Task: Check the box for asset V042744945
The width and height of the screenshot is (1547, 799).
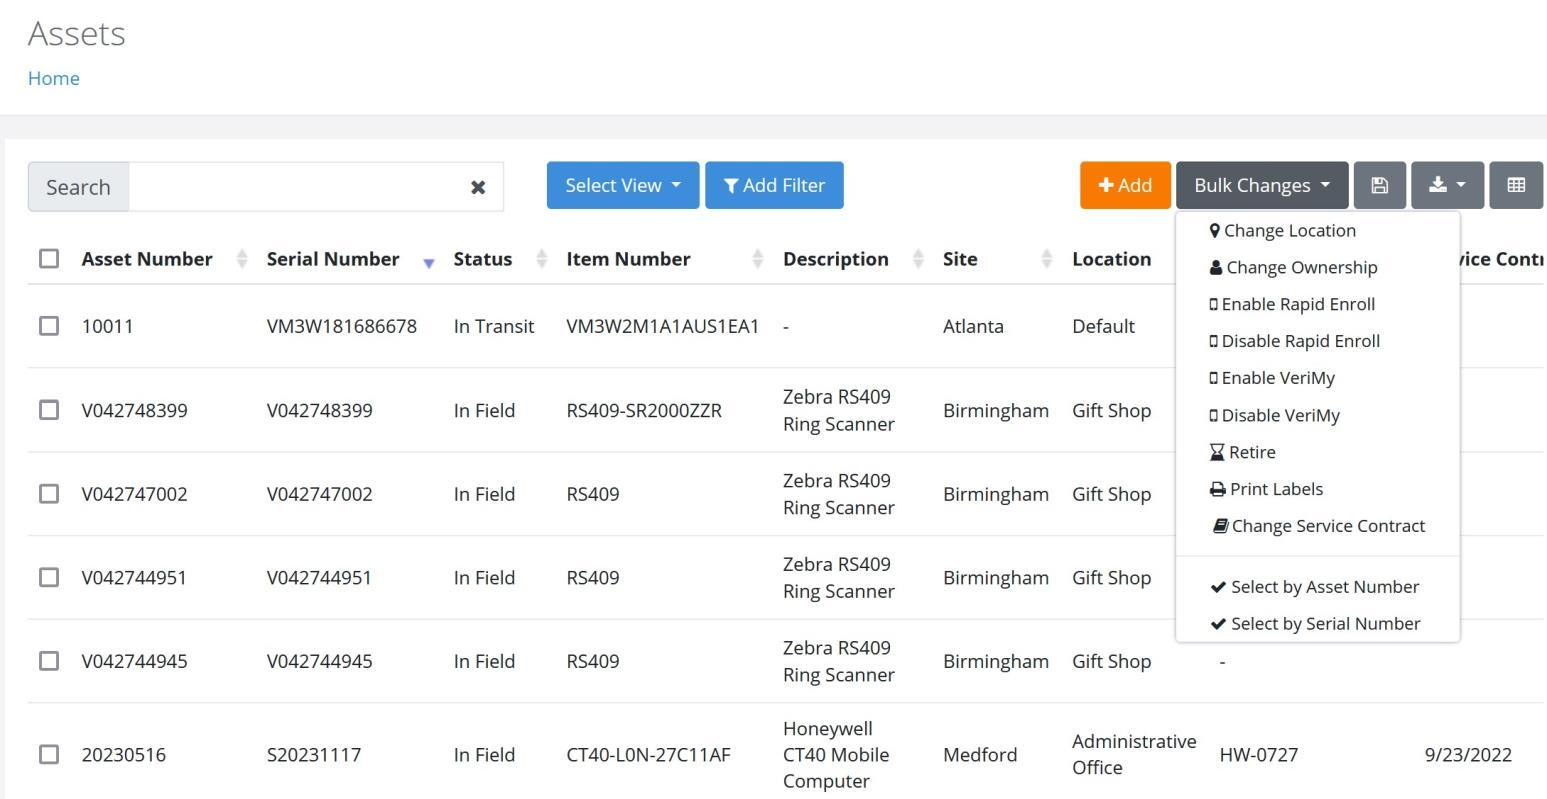Action: pos(49,660)
